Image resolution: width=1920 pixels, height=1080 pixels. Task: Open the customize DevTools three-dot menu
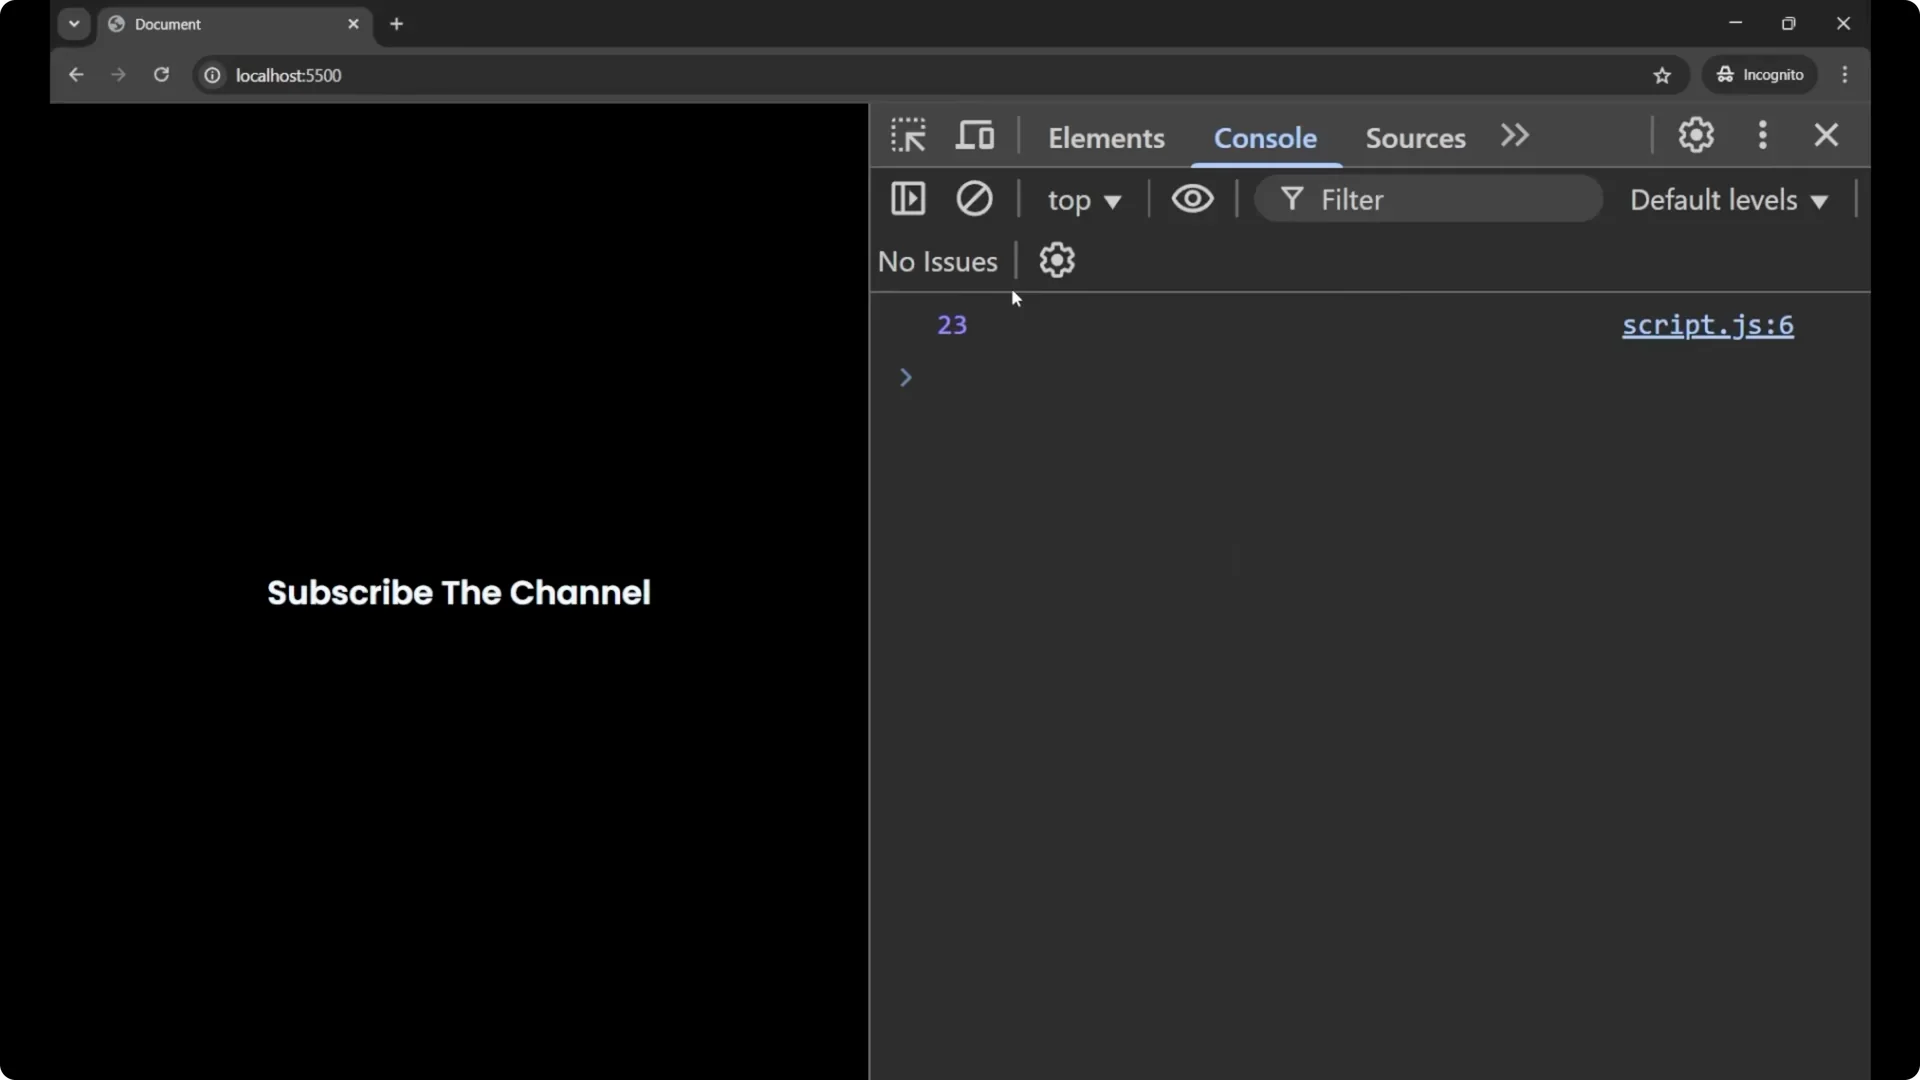click(x=1763, y=135)
